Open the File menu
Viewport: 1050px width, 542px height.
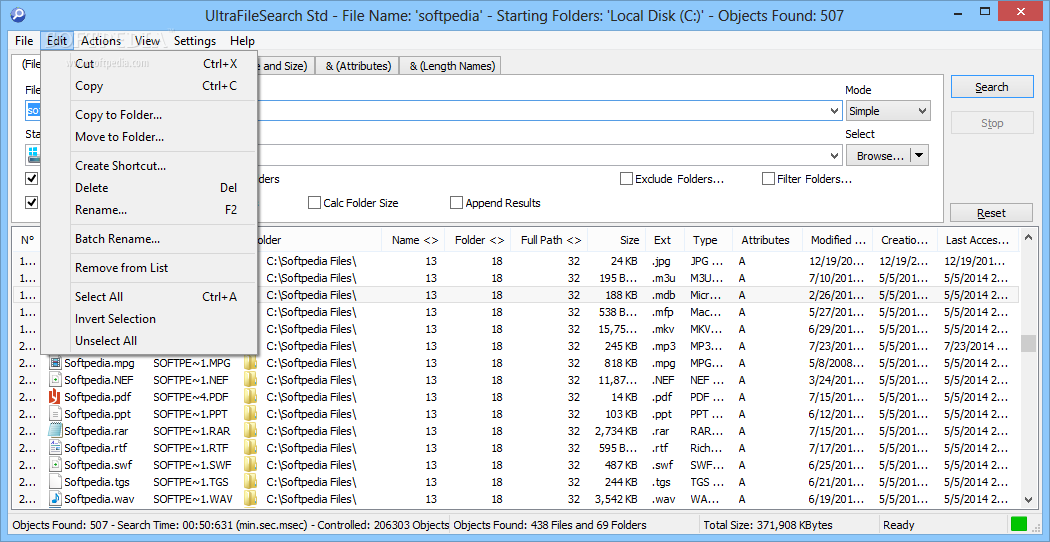tap(23, 41)
